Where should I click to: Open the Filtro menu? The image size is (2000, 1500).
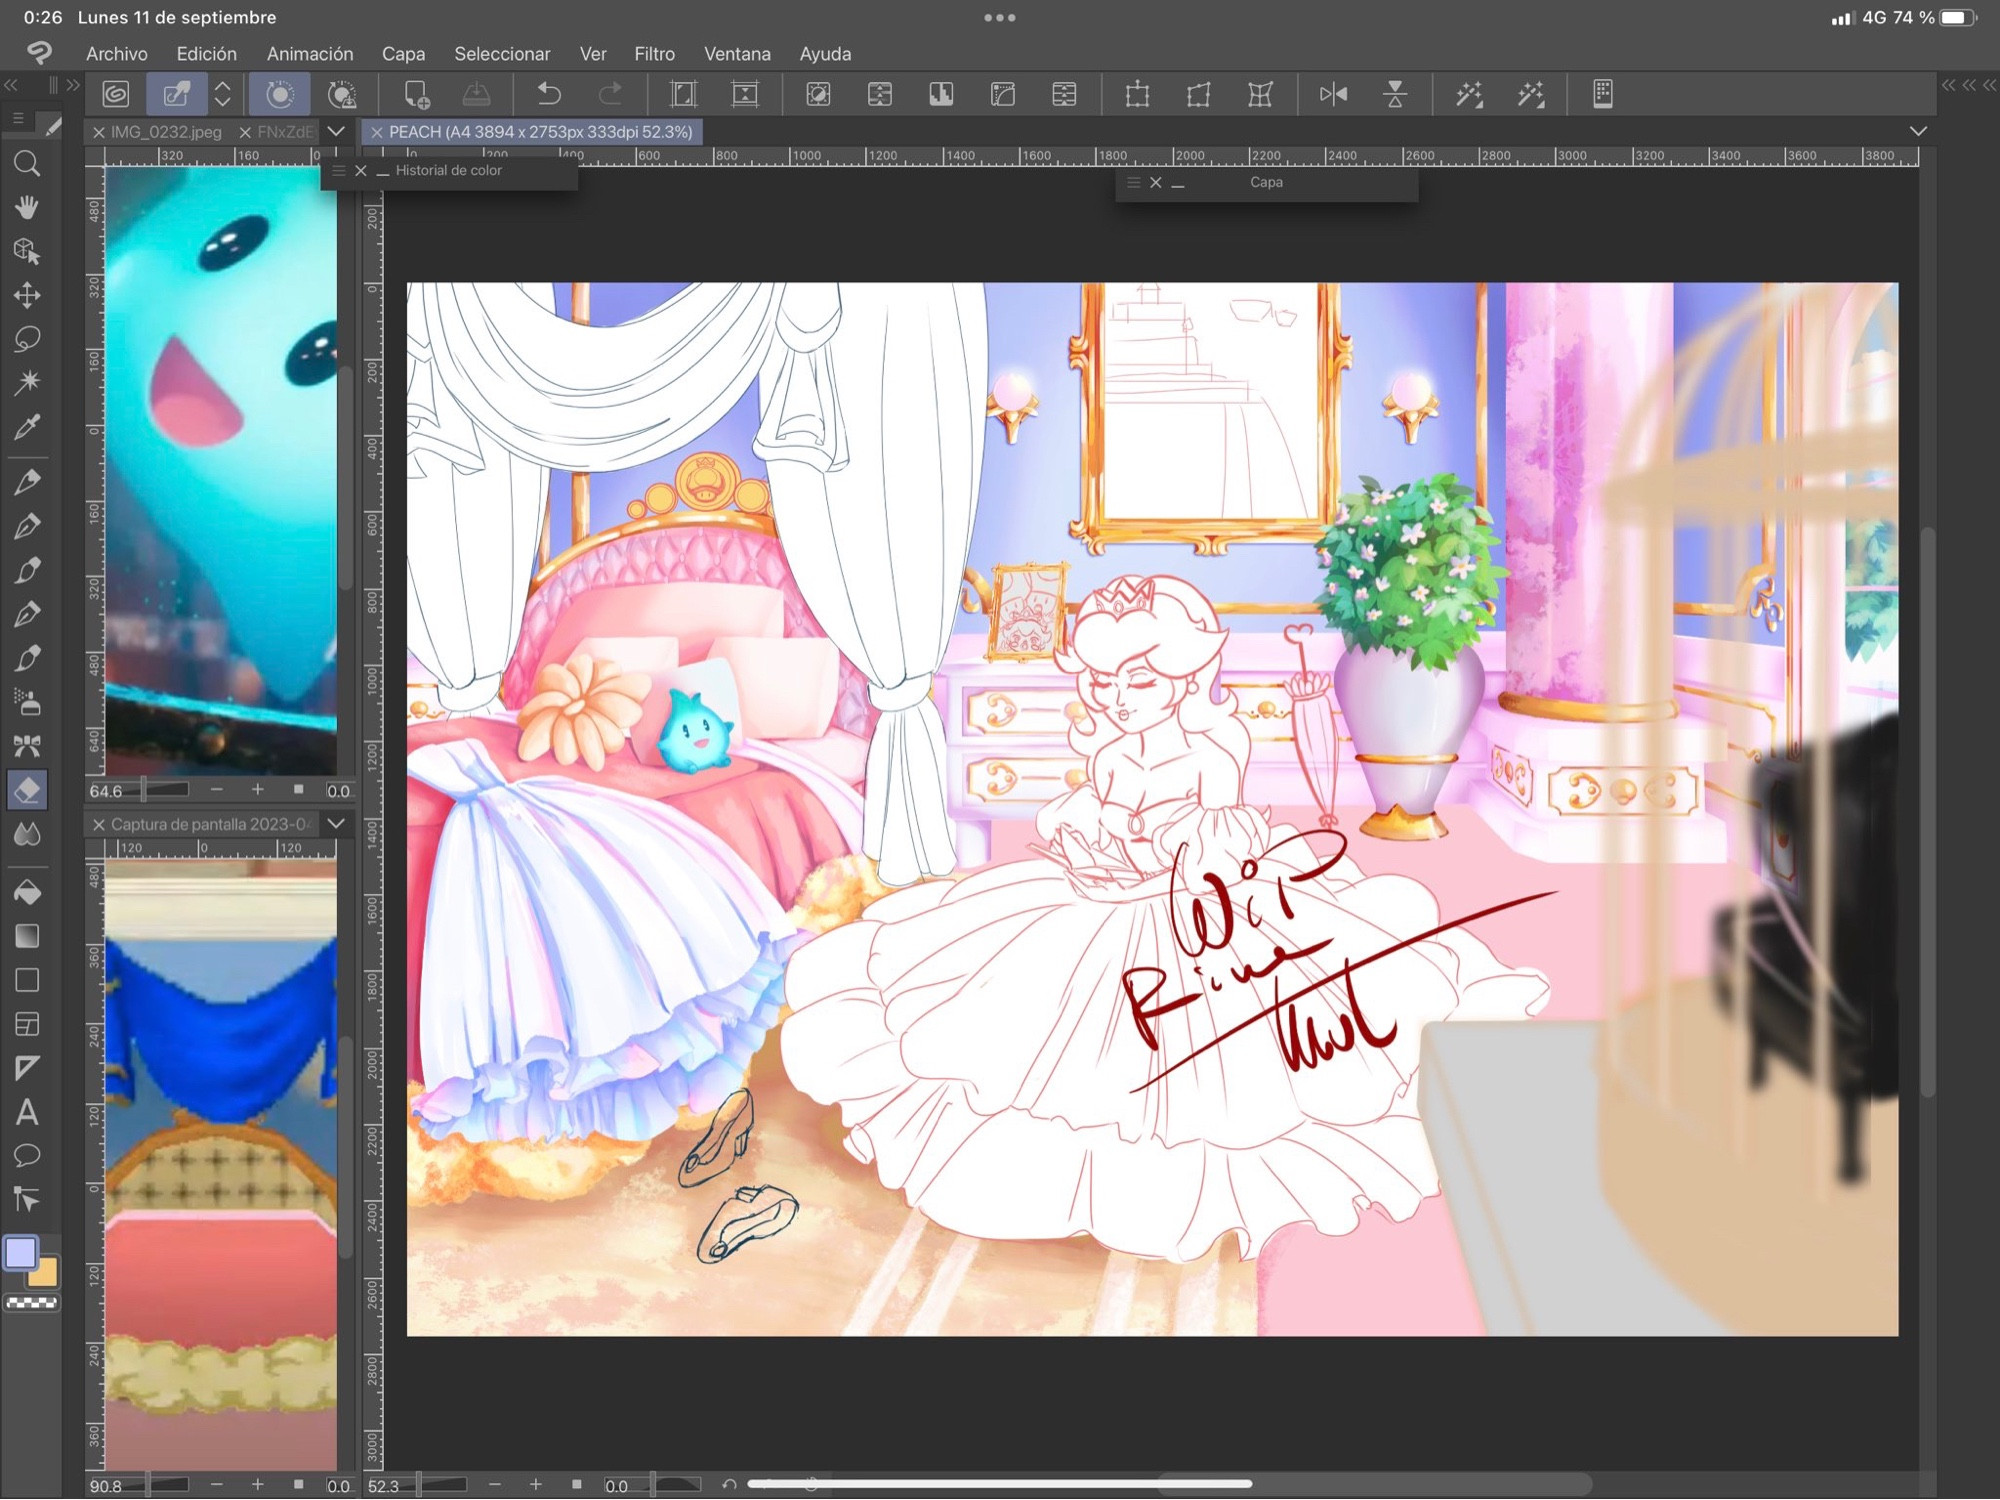655,54
